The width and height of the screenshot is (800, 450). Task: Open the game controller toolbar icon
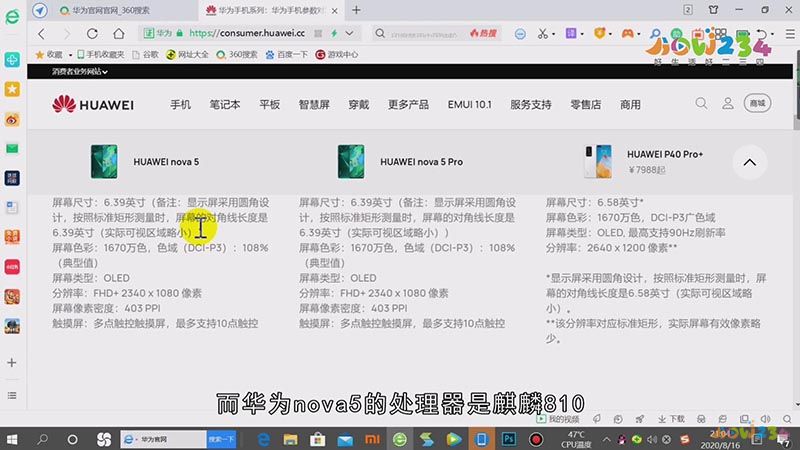tap(627, 34)
